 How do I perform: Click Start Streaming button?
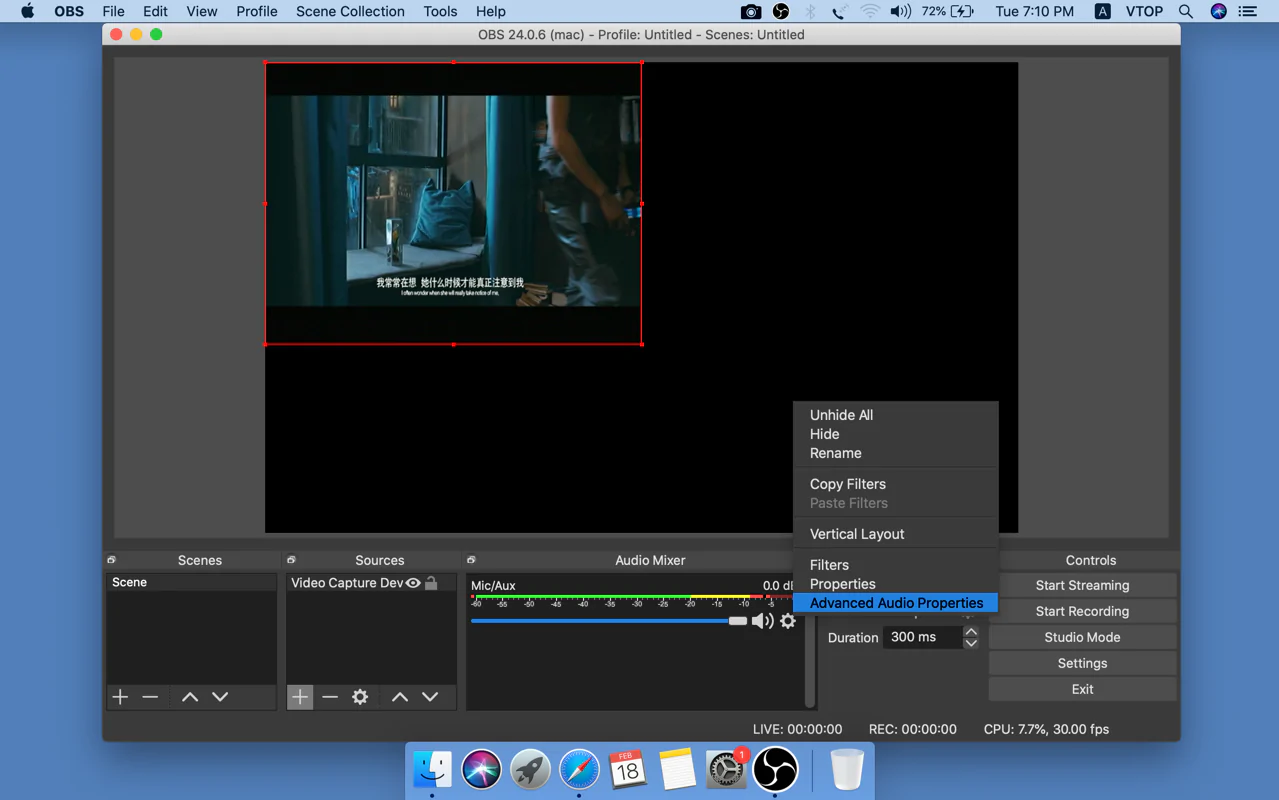pos(1082,585)
